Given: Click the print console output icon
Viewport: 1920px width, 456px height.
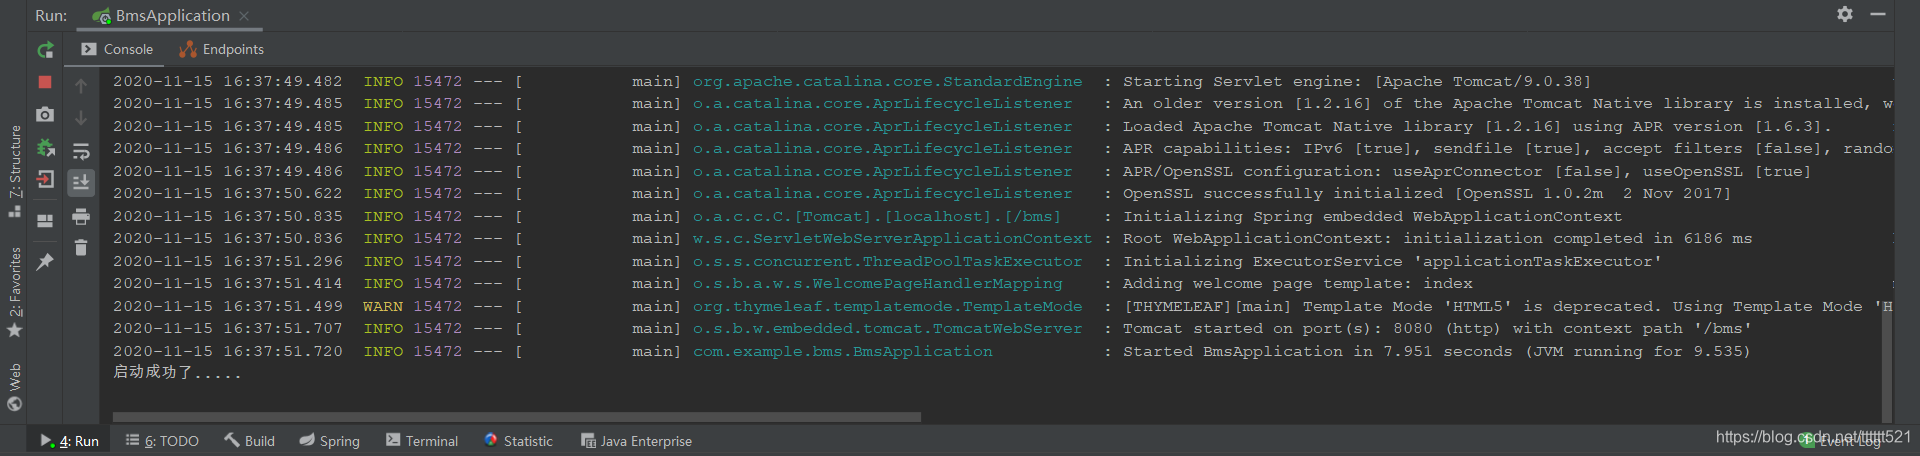Looking at the screenshot, I should pyautogui.click(x=81, y=216).
